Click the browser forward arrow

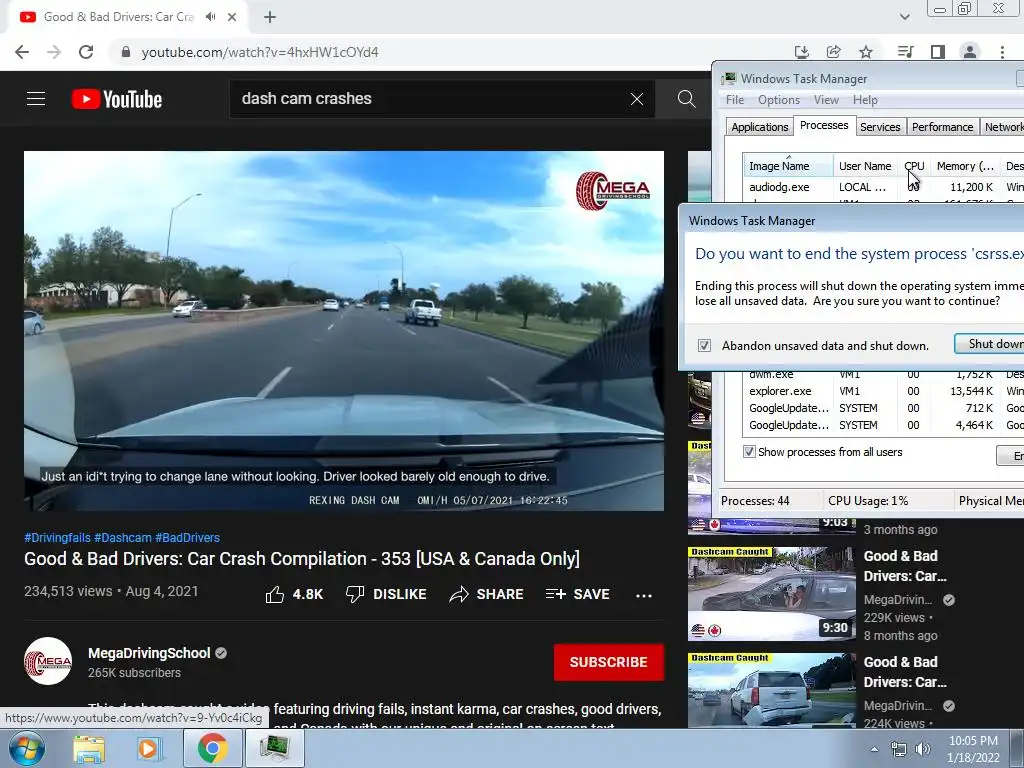[54, 52]
